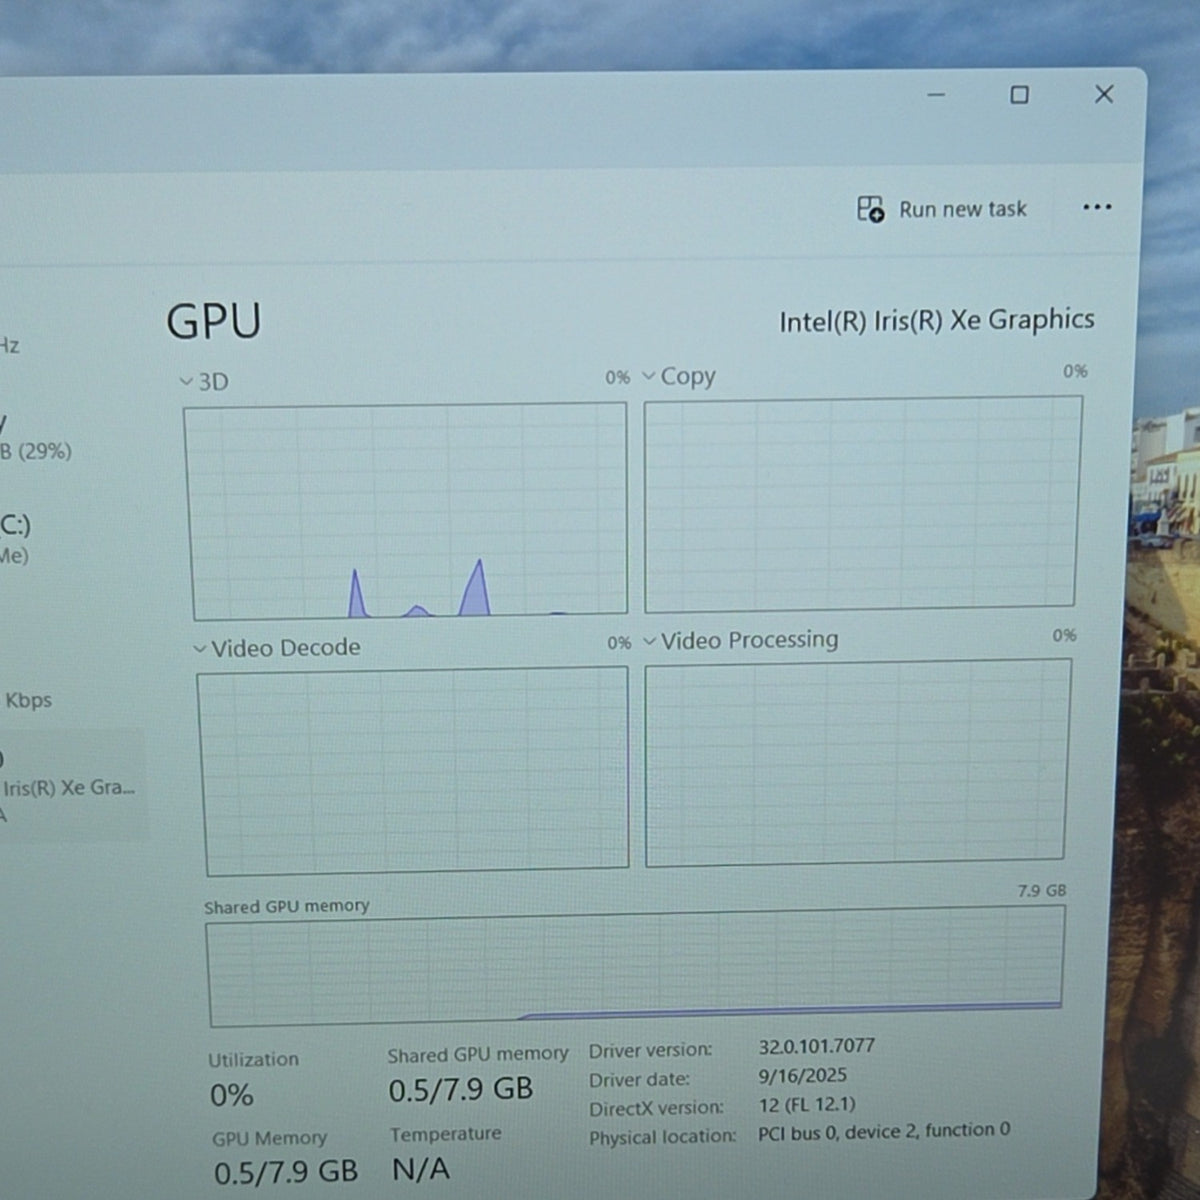The image size is (1200, 1200).
Task: Open the Copy engine dropdown
Action: click(x=679, y=377)
